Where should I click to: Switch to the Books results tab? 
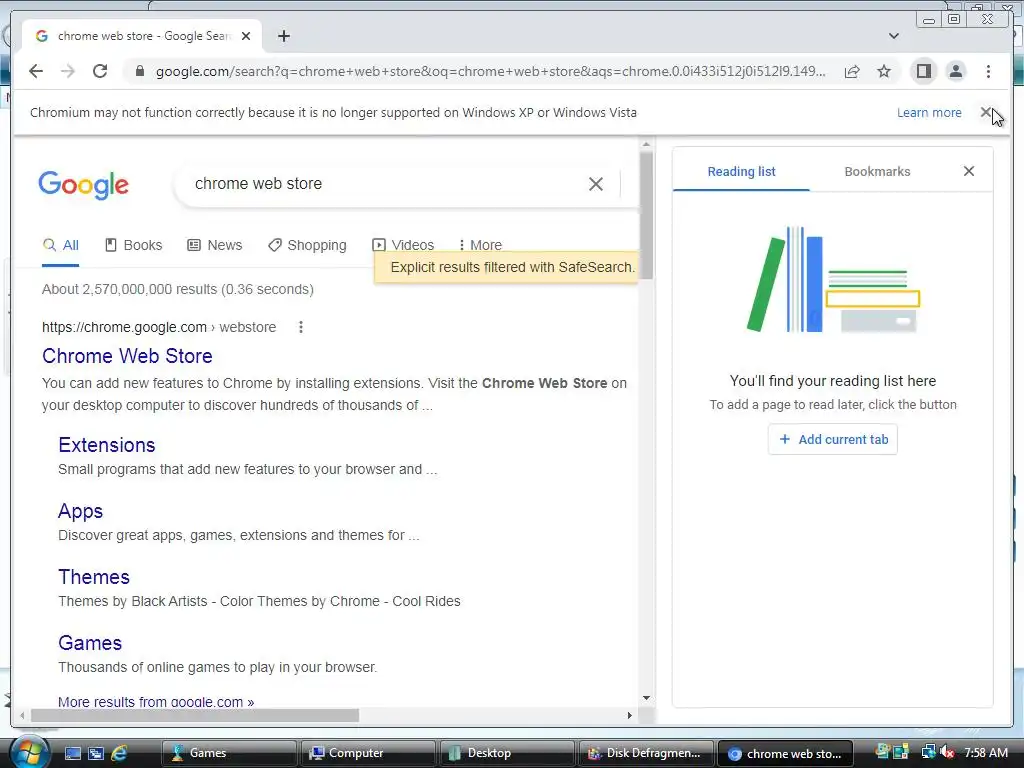[x=134, y=246]
